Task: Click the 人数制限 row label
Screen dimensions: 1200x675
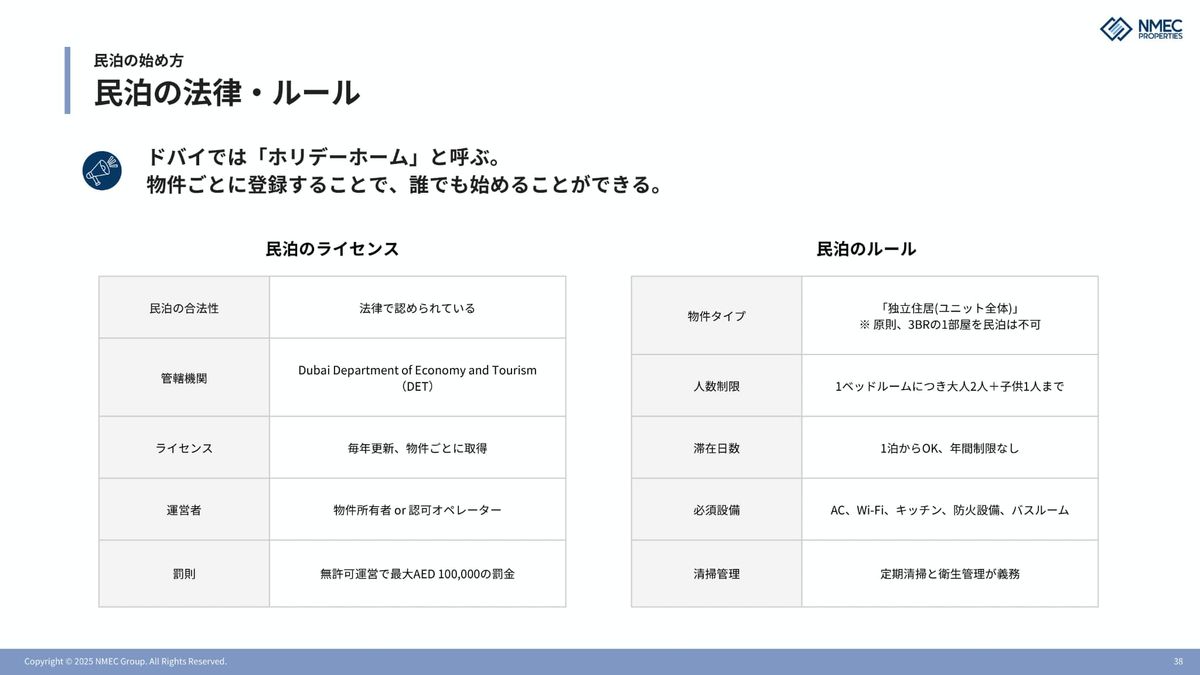Action: pos(716,386)
